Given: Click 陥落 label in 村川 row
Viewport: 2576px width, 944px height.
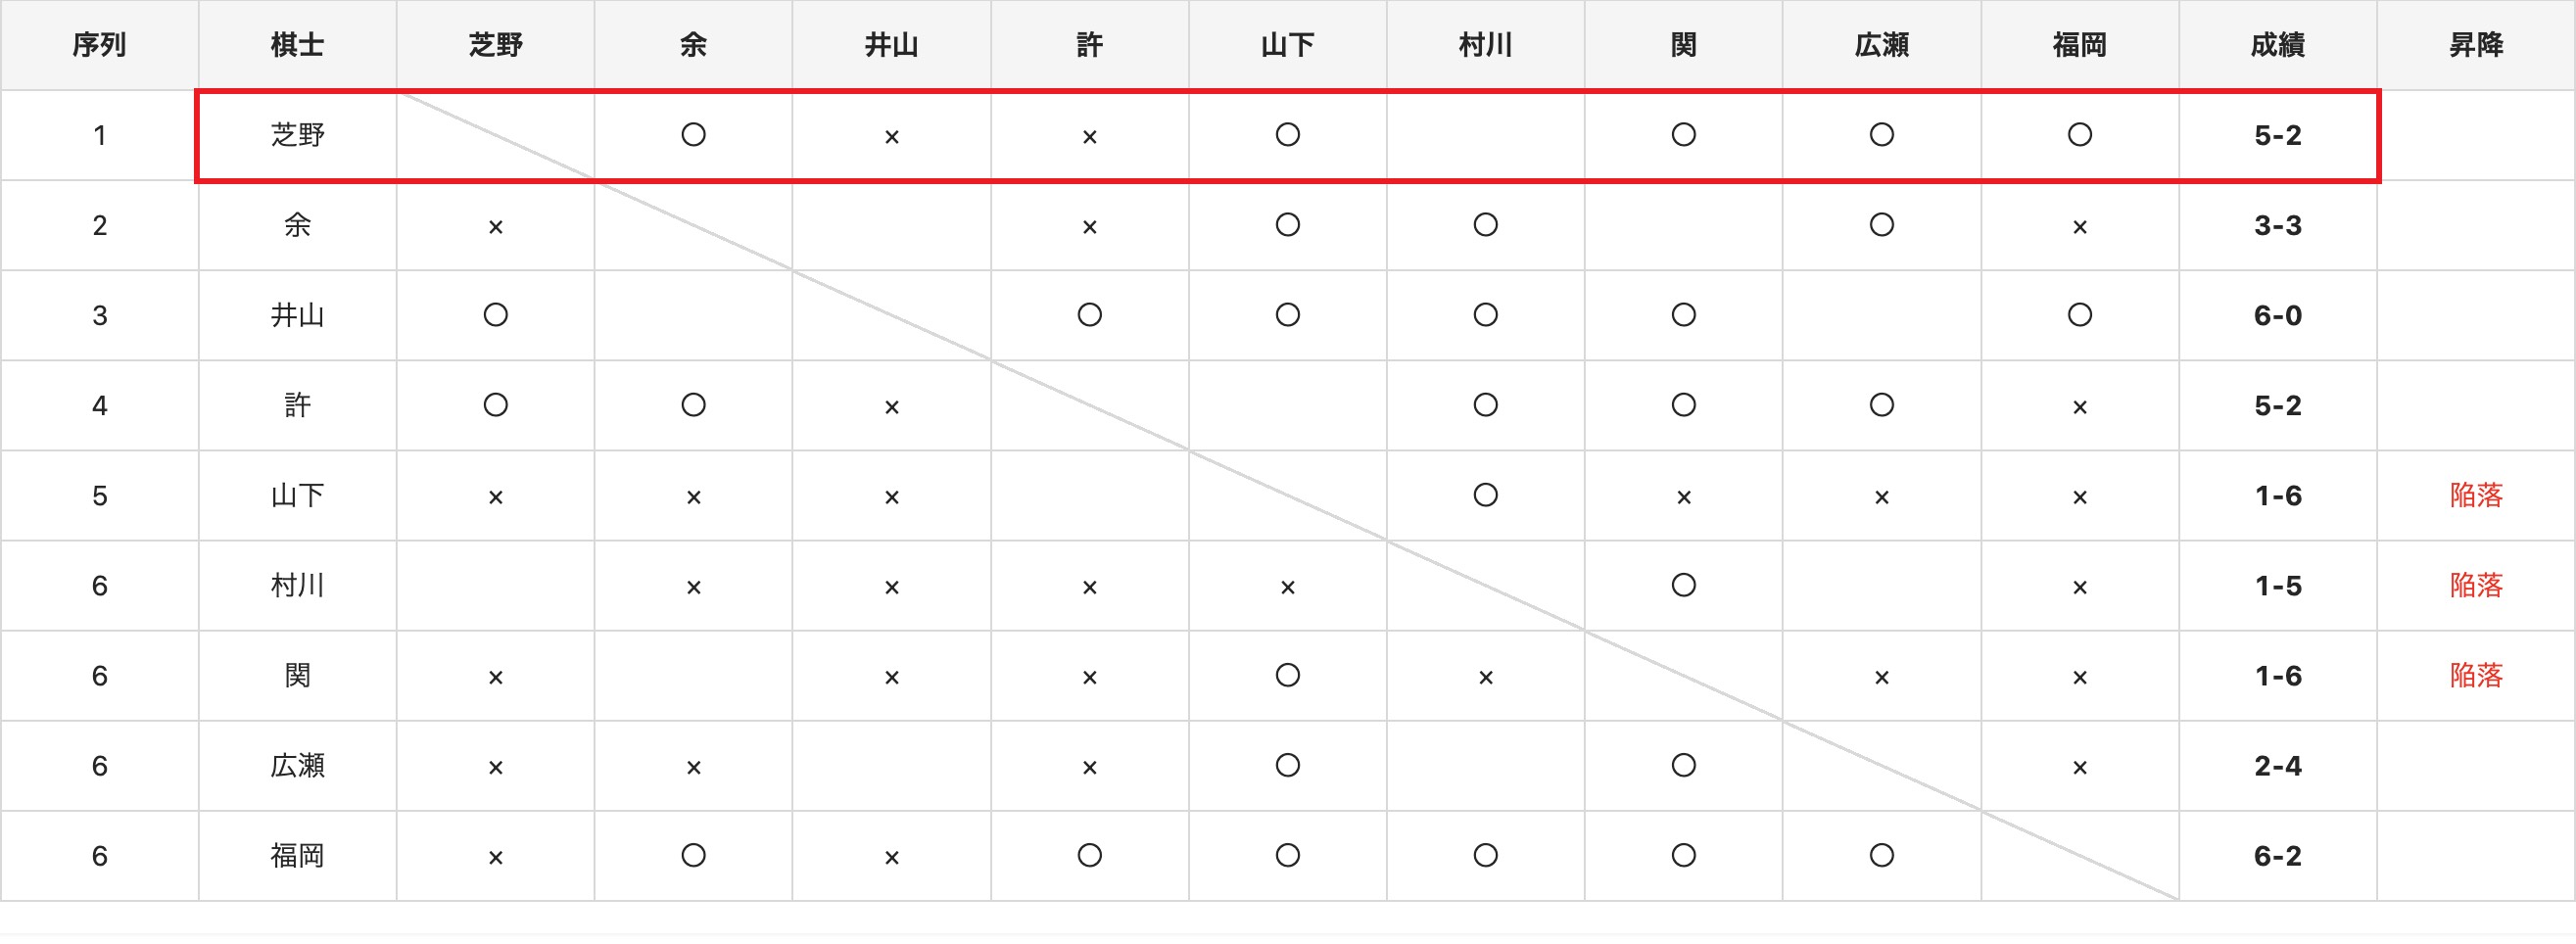Looking at the screenshot, I should click(2475, 586).
